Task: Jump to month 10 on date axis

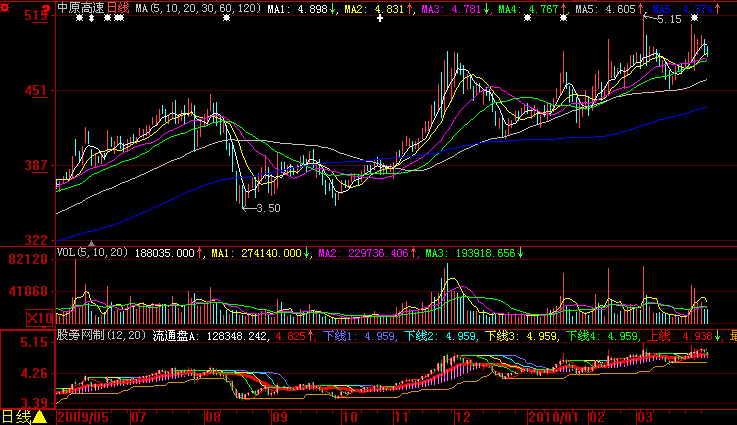Action: coord(349,417)
